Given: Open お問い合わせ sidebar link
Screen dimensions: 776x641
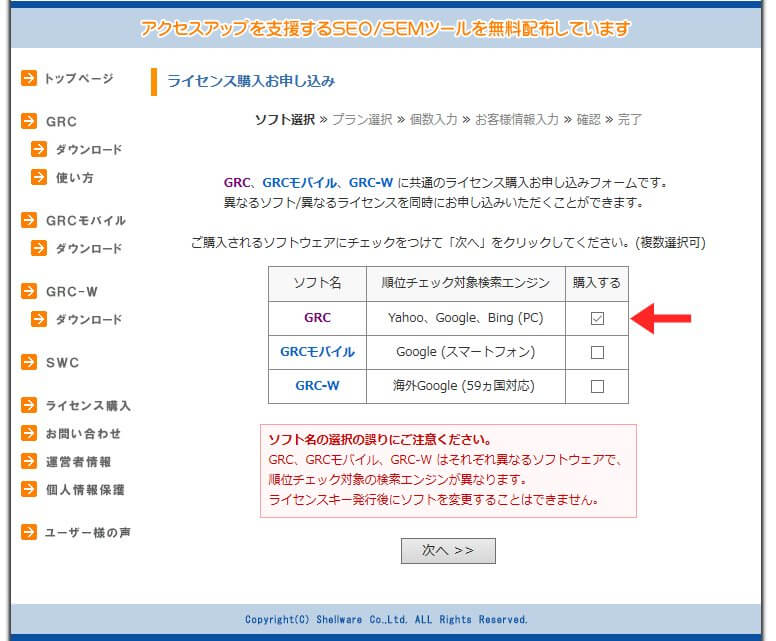Looking at the screenshot, I should [83, 434].
